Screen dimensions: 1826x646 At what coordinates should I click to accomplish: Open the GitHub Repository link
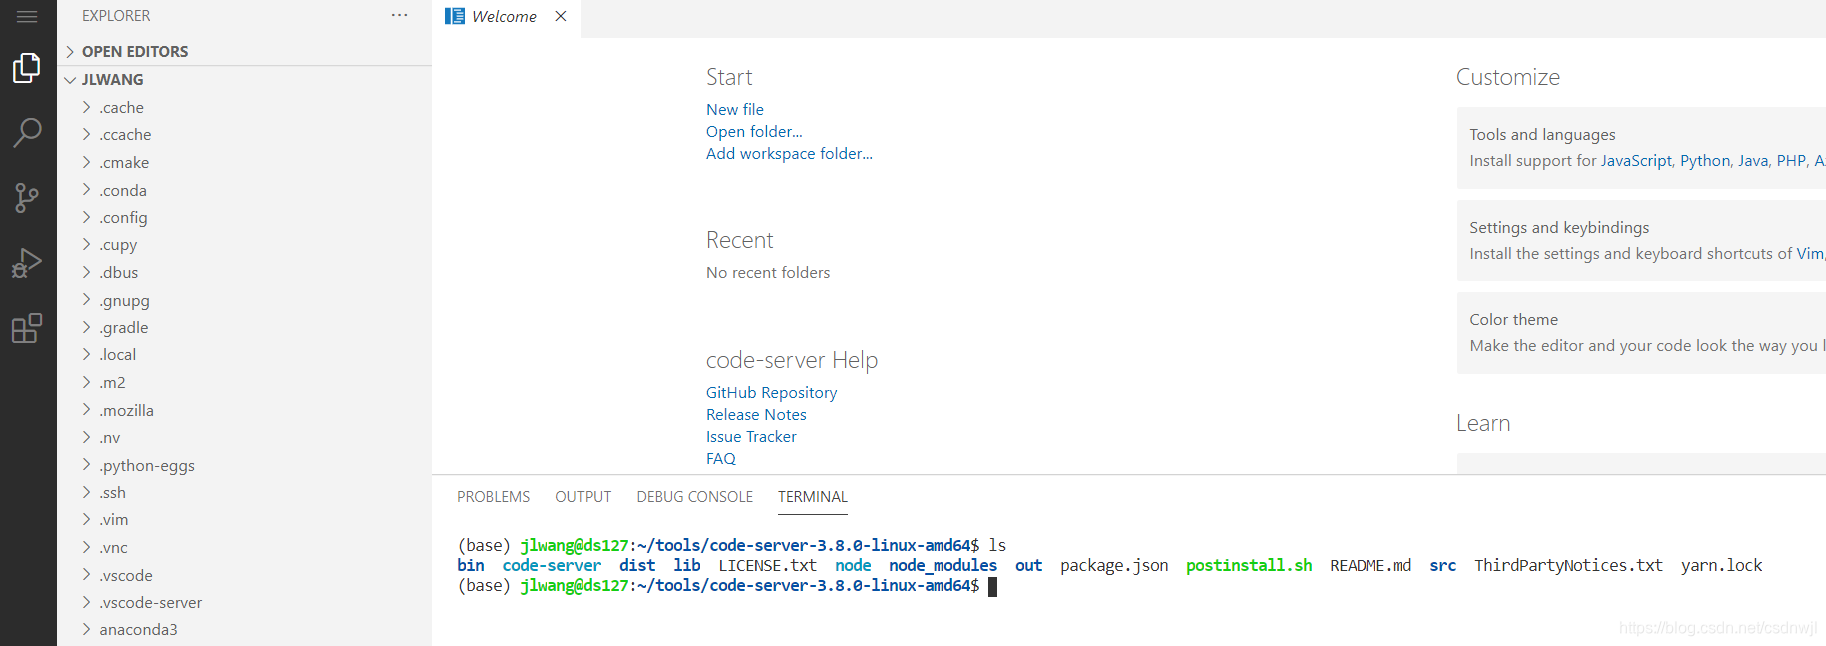771,393
